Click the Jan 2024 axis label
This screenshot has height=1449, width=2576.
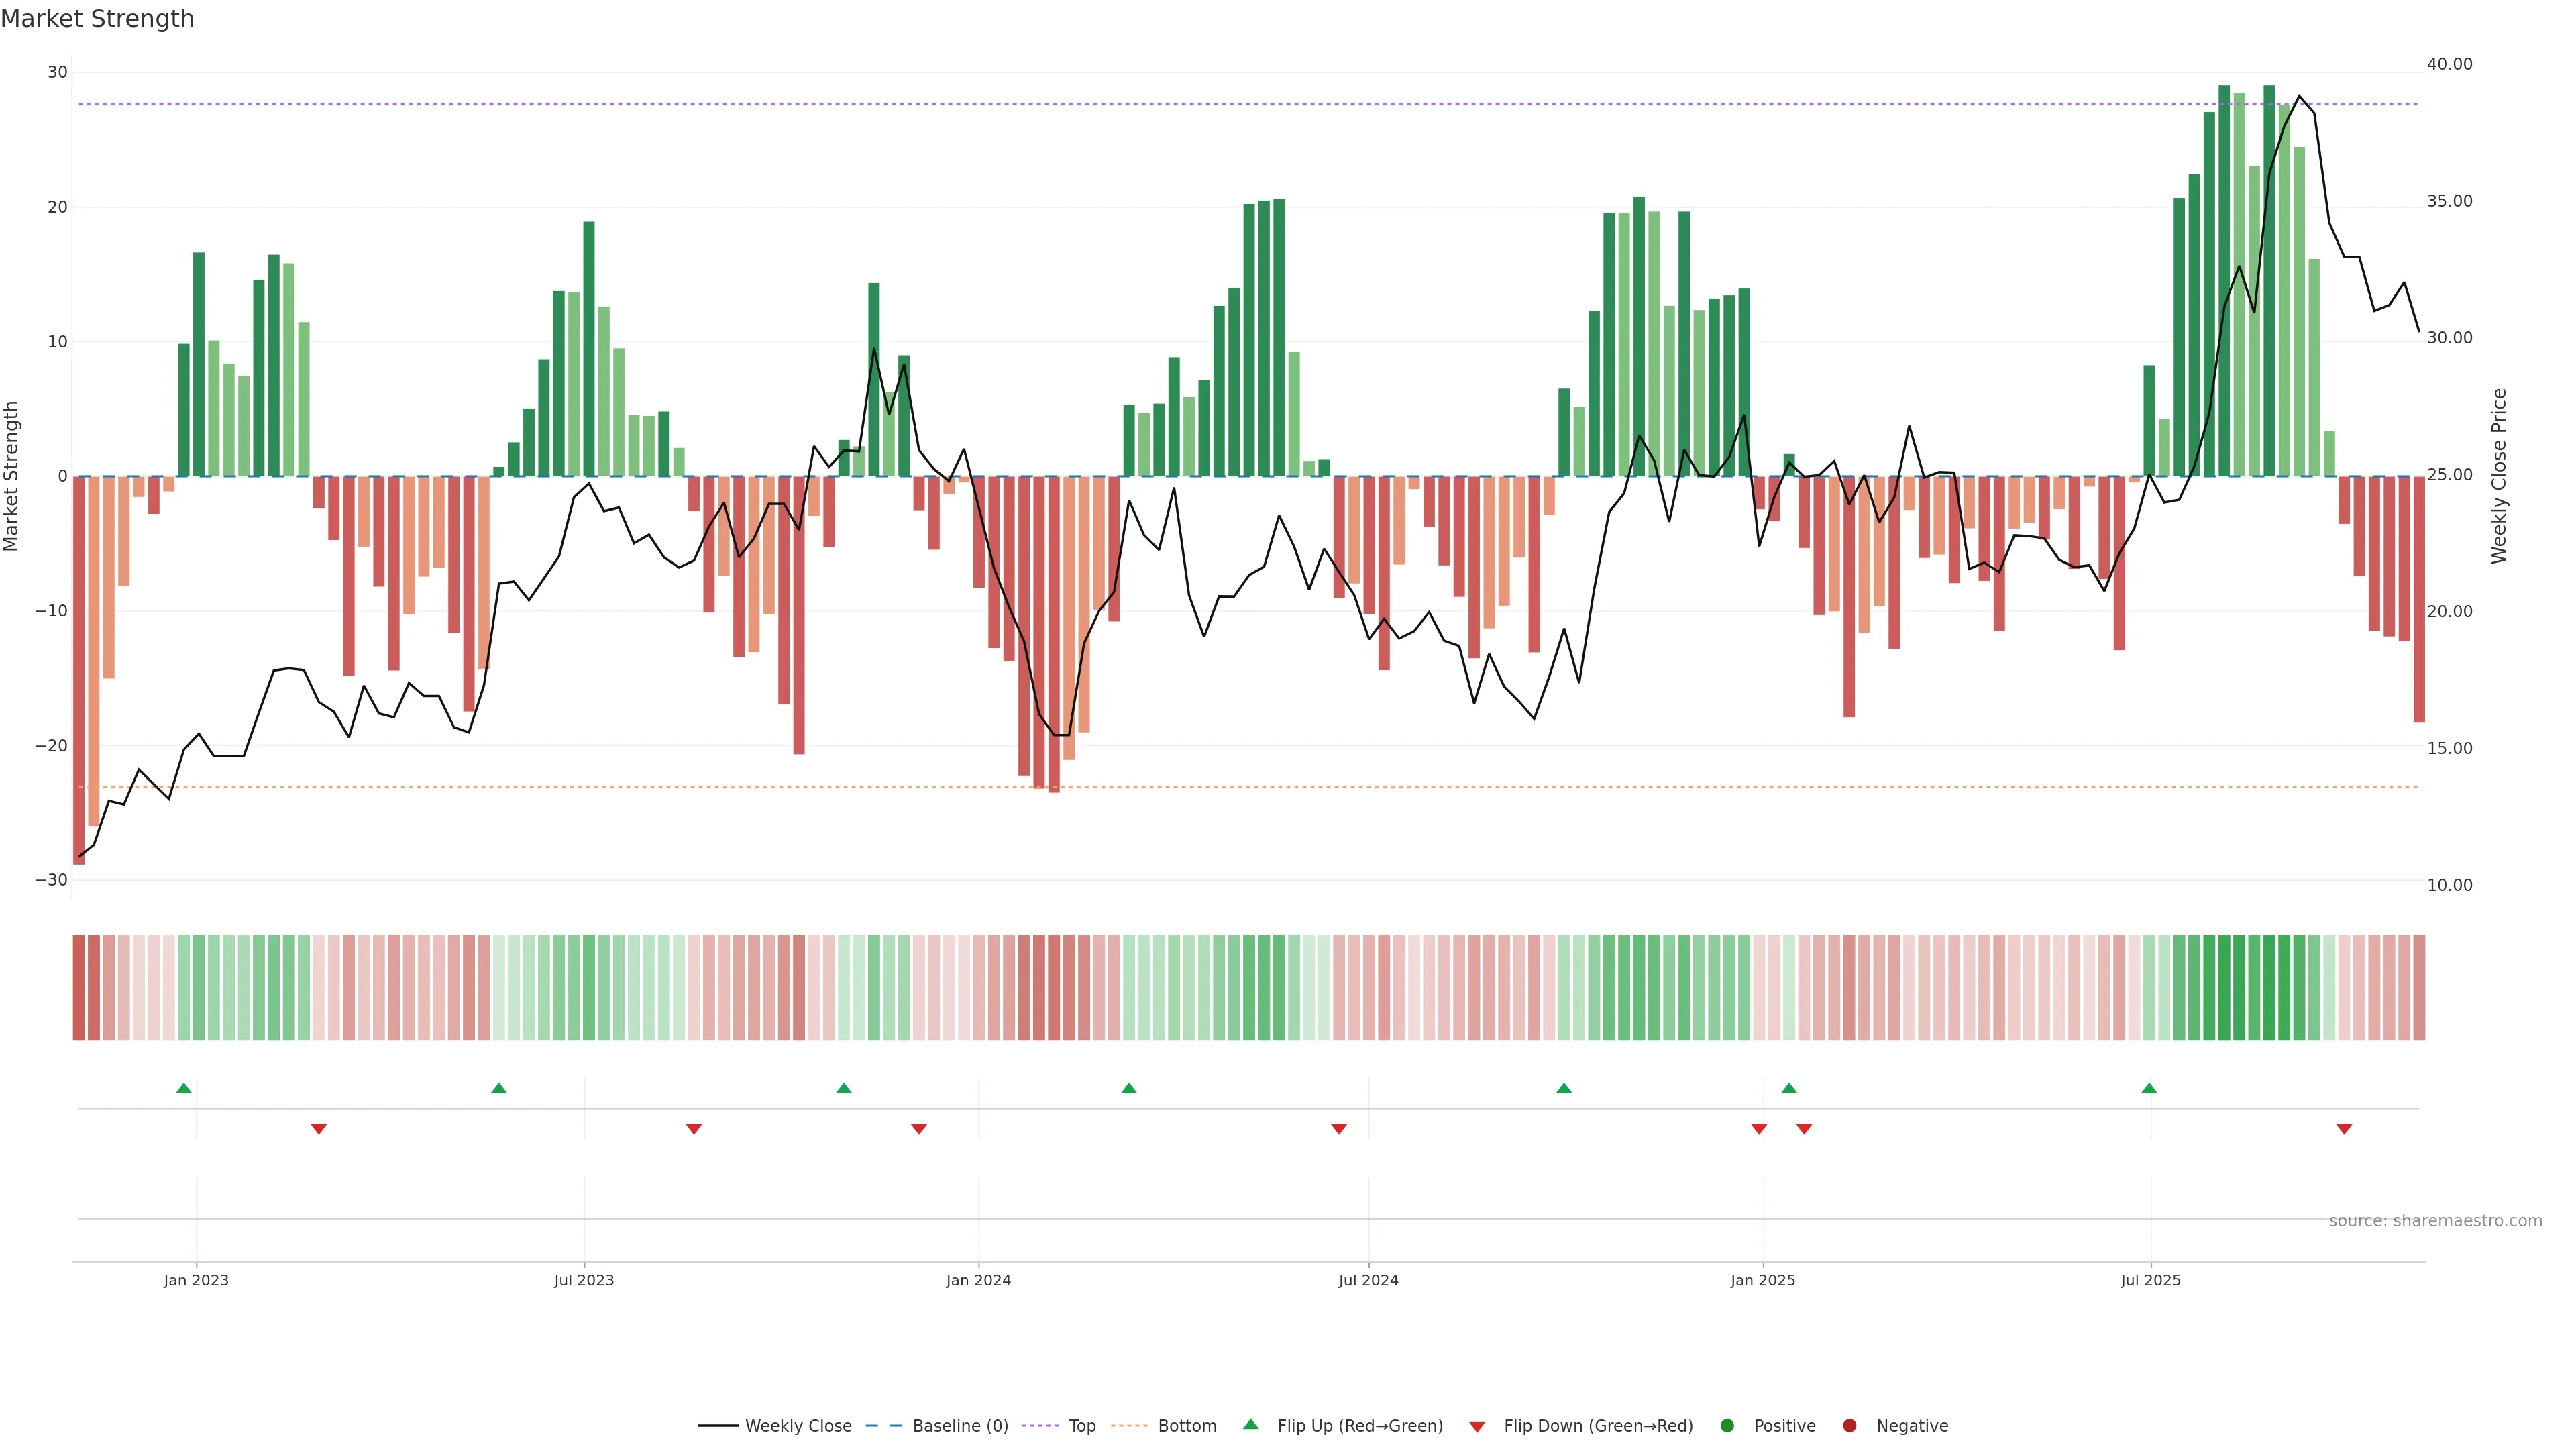point(978,1280)
